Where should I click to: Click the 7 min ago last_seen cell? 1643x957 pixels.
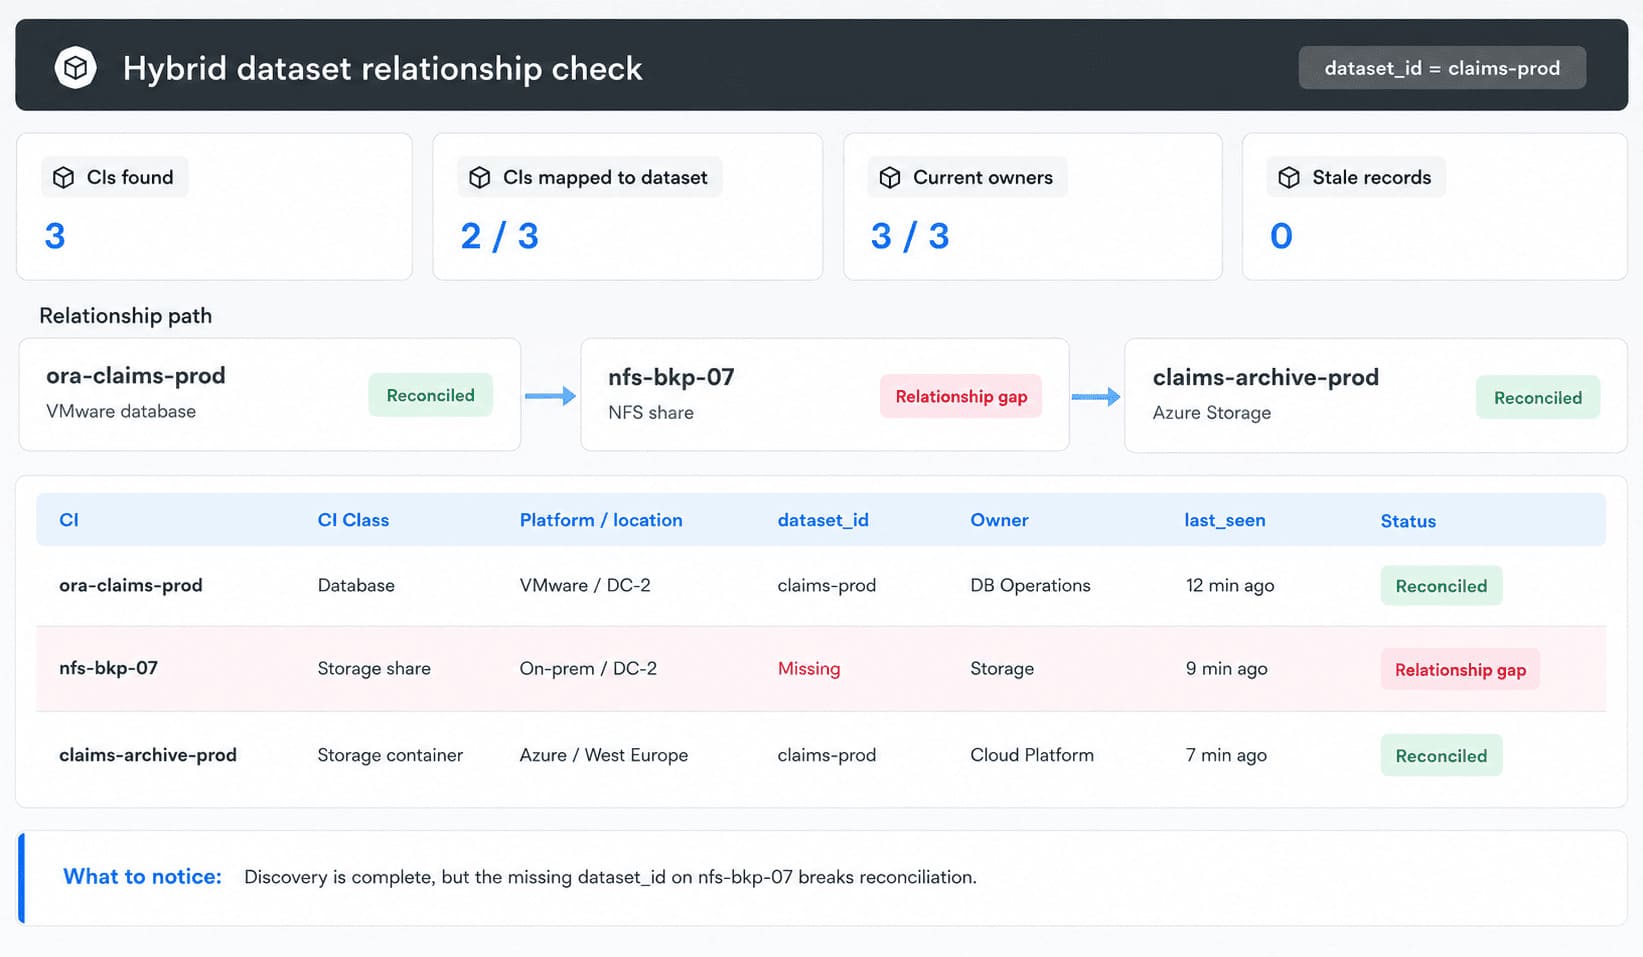pyautogui.click(x=1227, y=755)
